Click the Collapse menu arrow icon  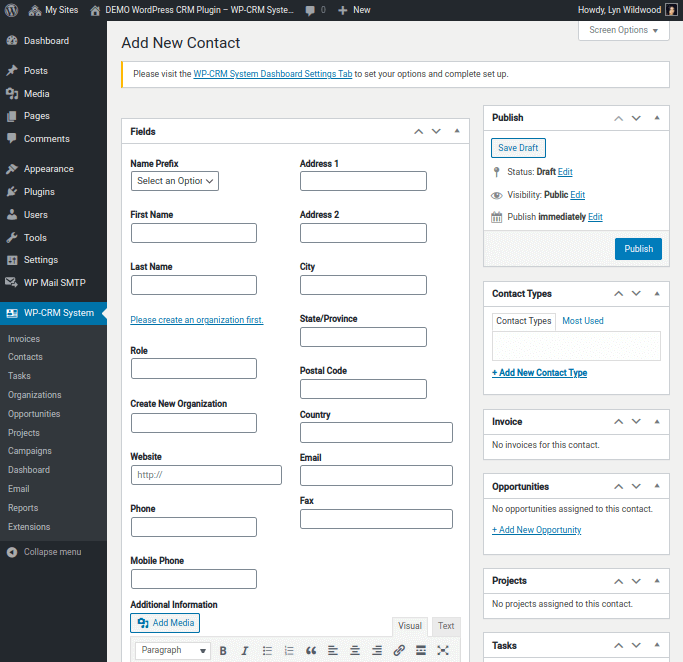tap(12, 552)
